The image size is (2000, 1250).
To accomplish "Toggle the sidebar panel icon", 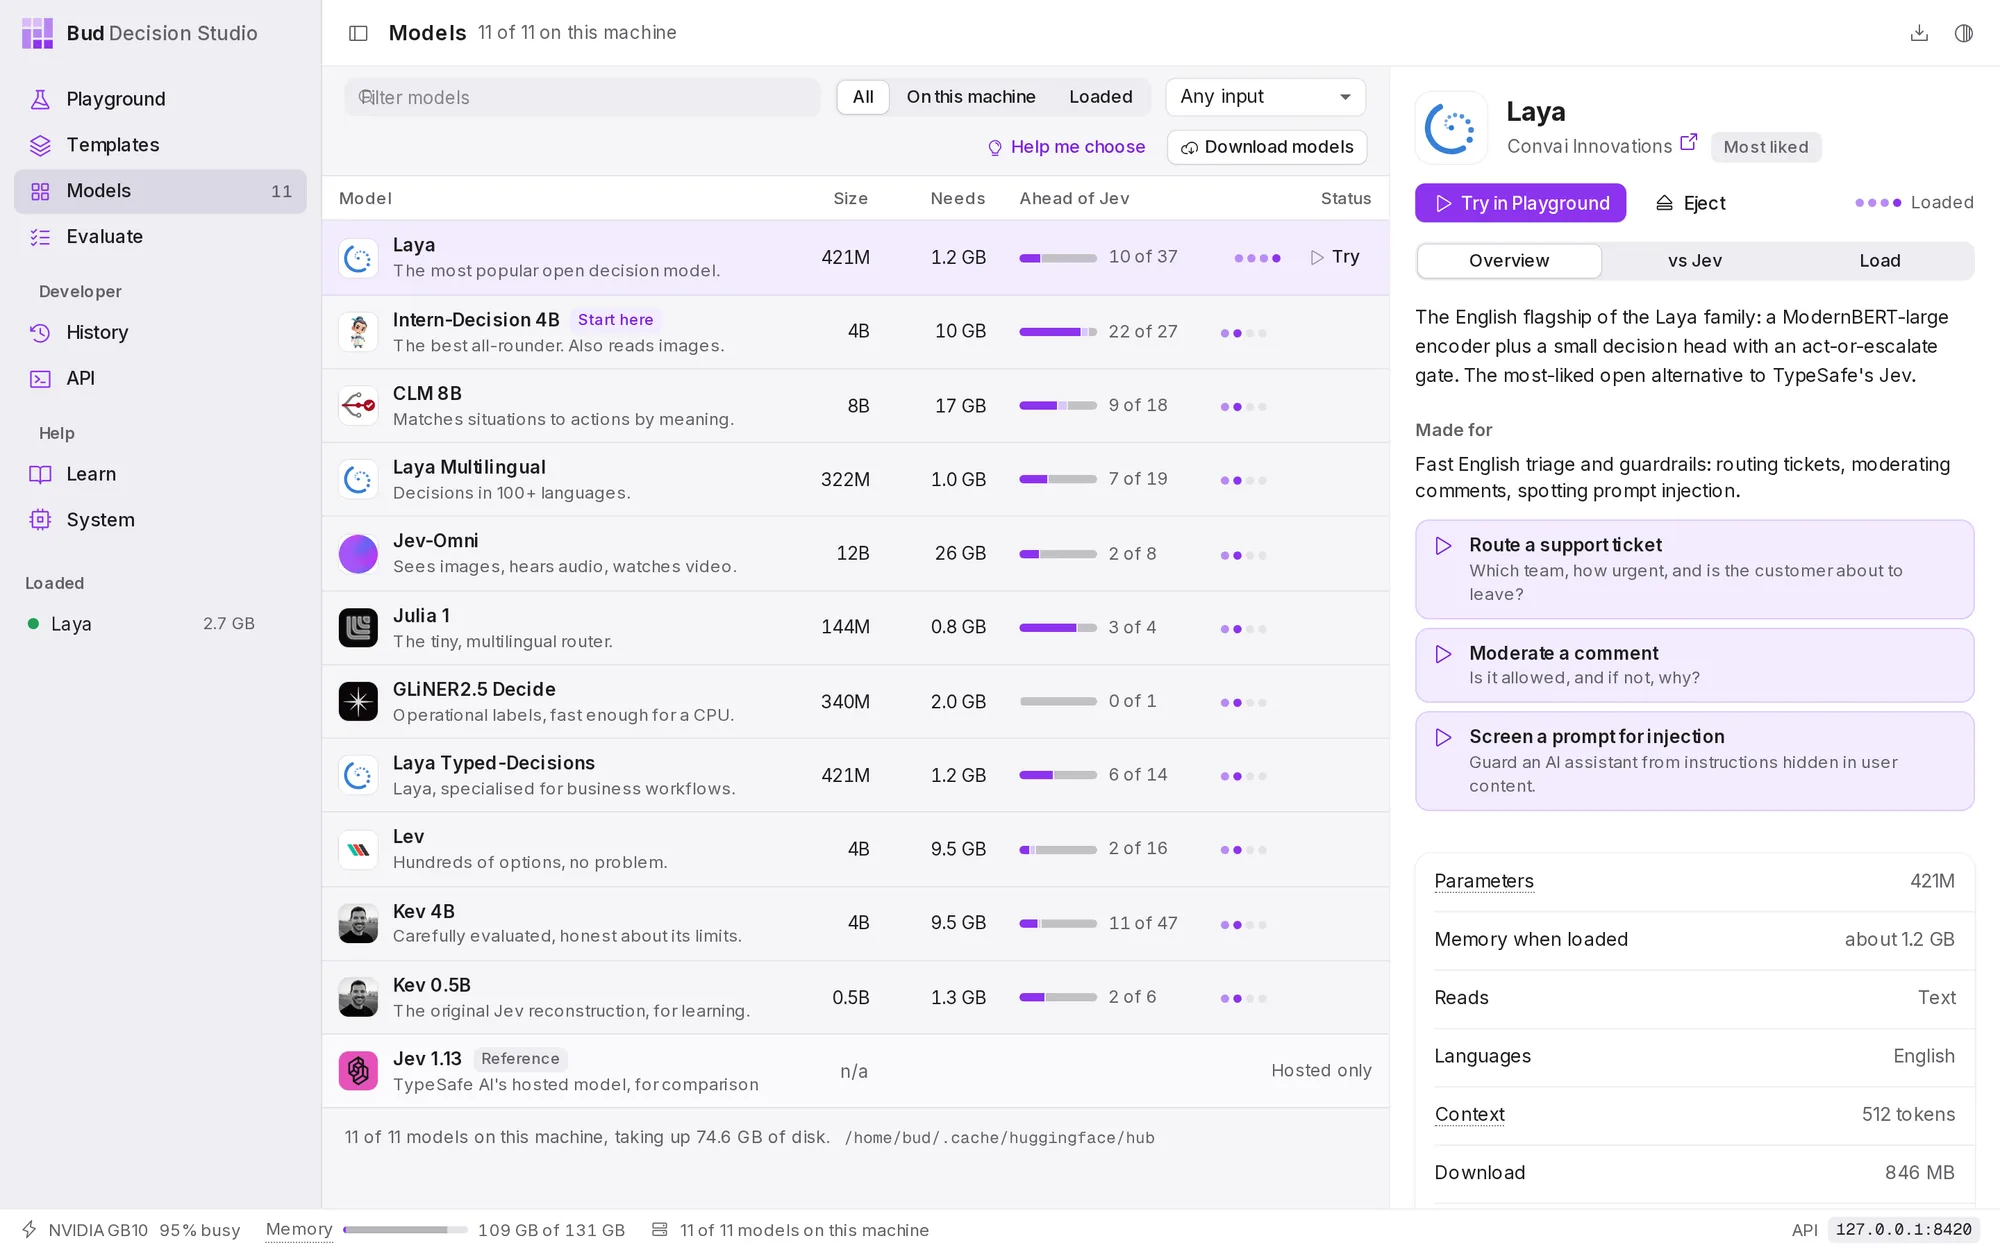I will 358,33.
